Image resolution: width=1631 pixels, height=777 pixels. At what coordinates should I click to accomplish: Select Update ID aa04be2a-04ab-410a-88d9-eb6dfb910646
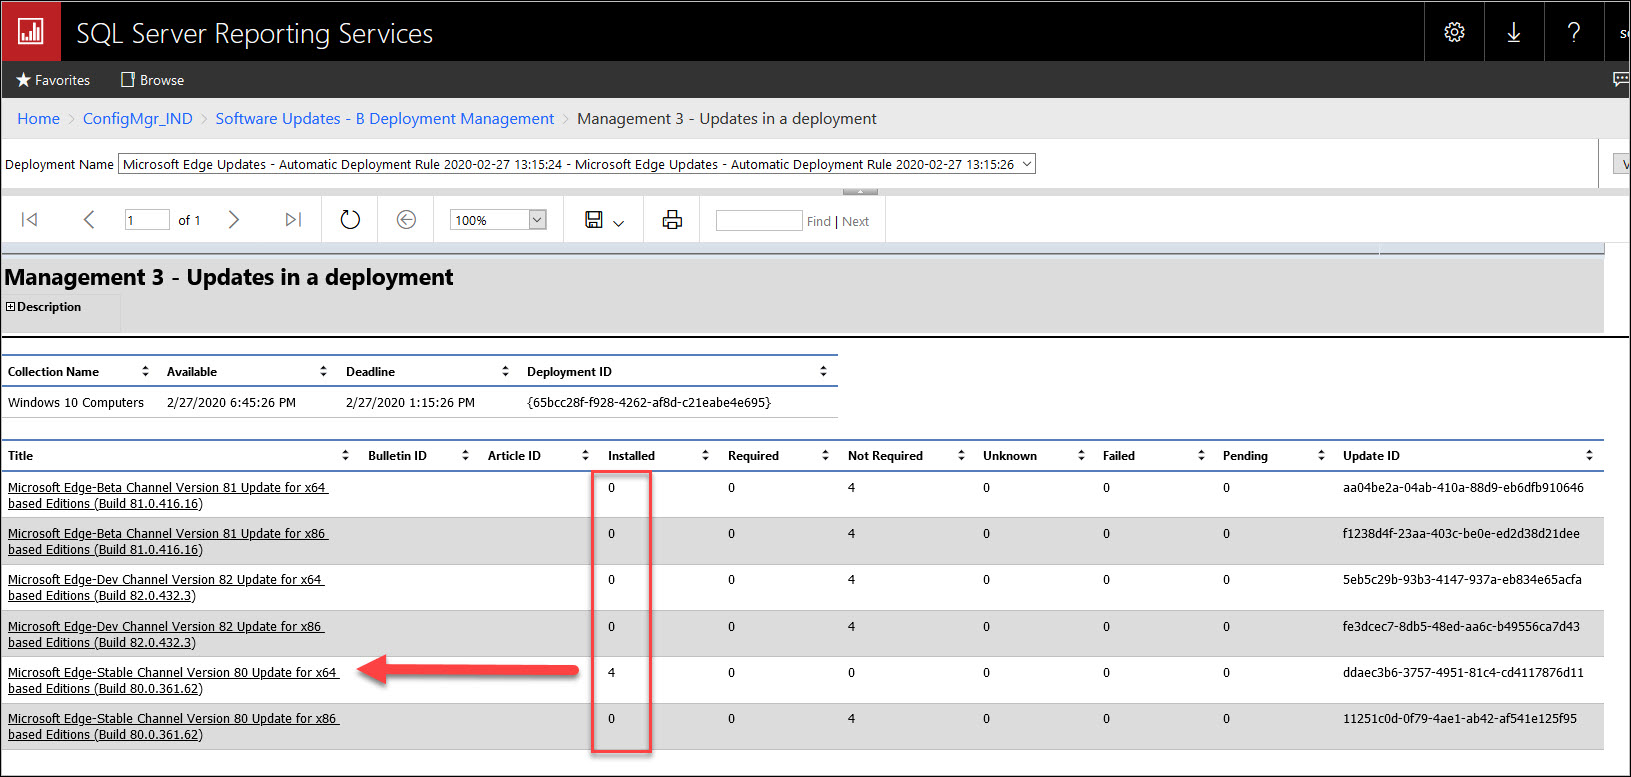(x=1463, y=488)
